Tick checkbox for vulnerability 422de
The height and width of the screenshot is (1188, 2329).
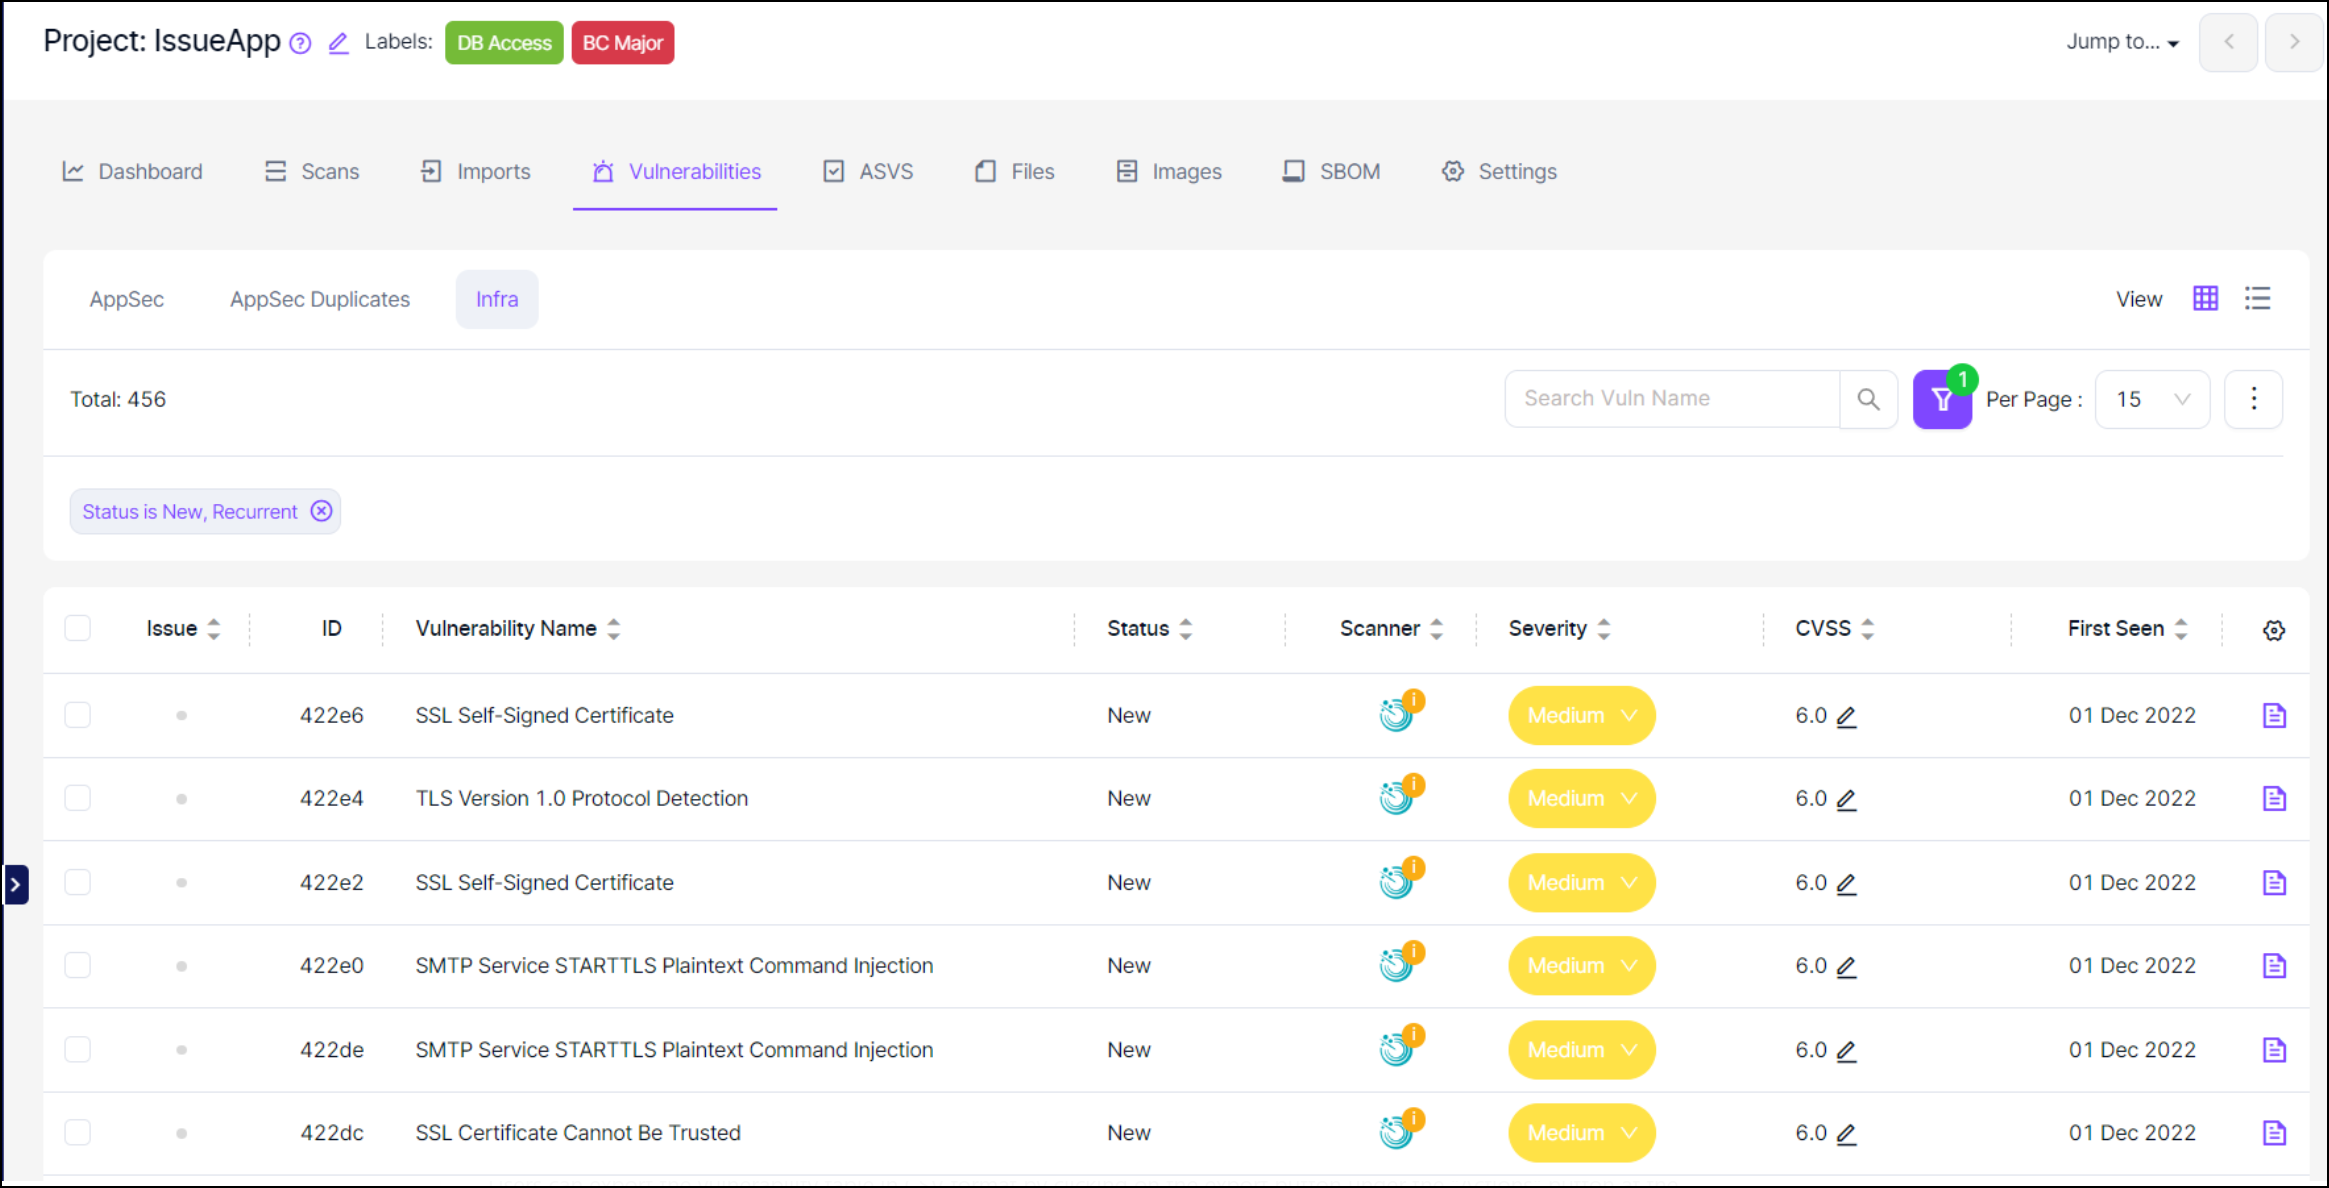(x=78, y=1049)
